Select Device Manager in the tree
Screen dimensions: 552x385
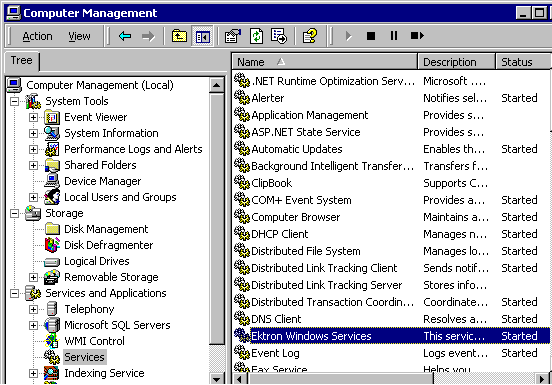pyautogui.click(x=102, y=181)
